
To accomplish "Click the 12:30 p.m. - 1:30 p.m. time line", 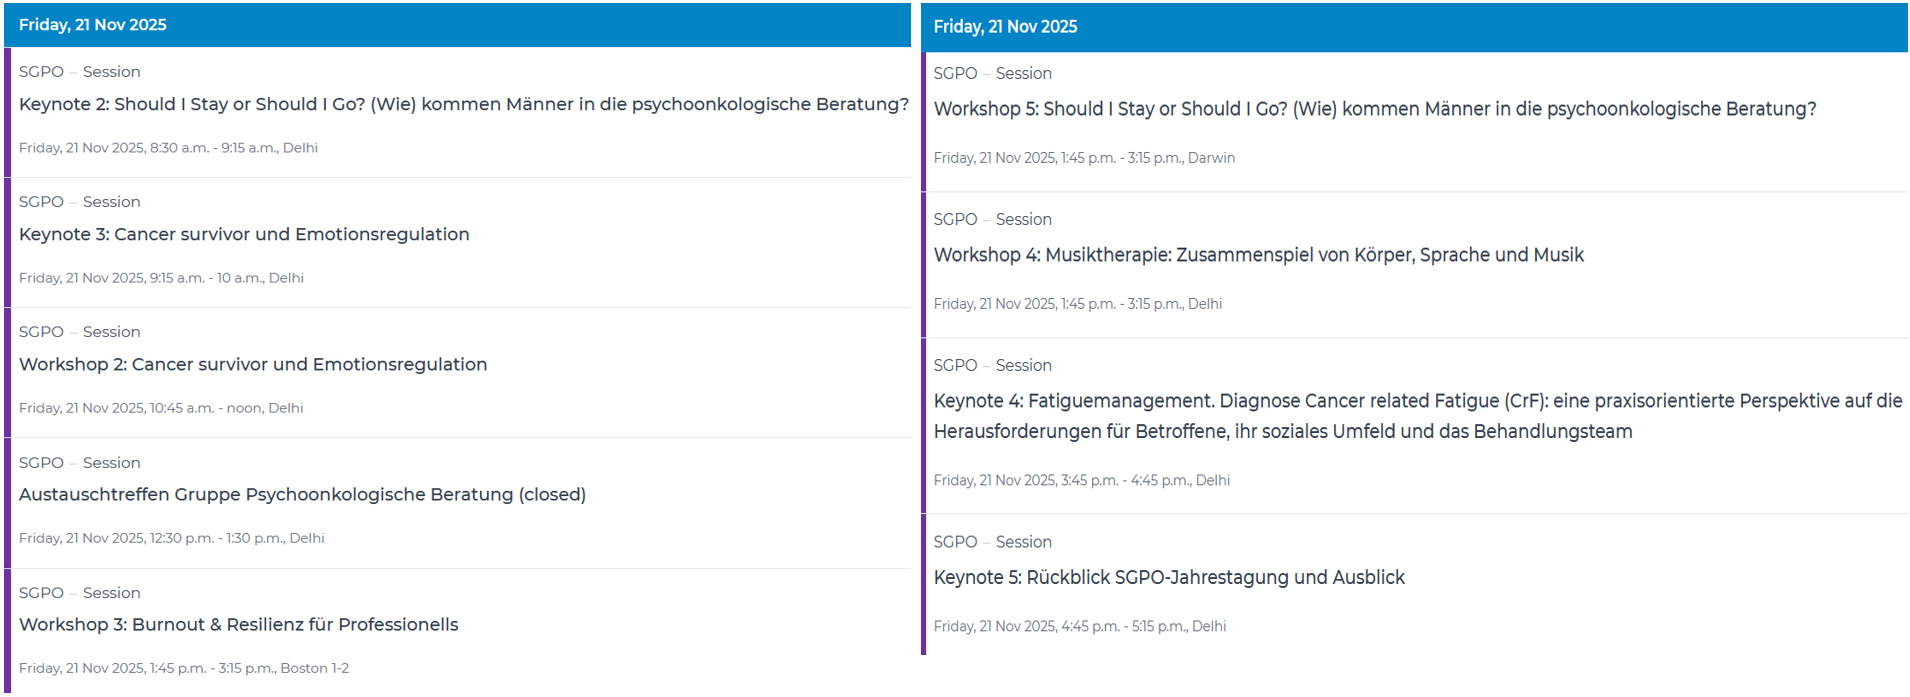I will pos(171,538).
